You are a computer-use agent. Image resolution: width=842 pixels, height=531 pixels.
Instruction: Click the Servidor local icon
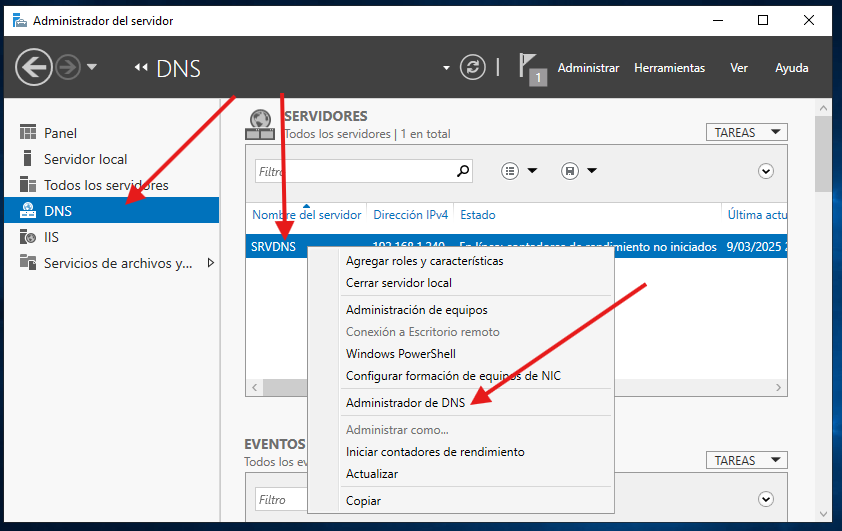pyautogui.click(x=27, y=158)
